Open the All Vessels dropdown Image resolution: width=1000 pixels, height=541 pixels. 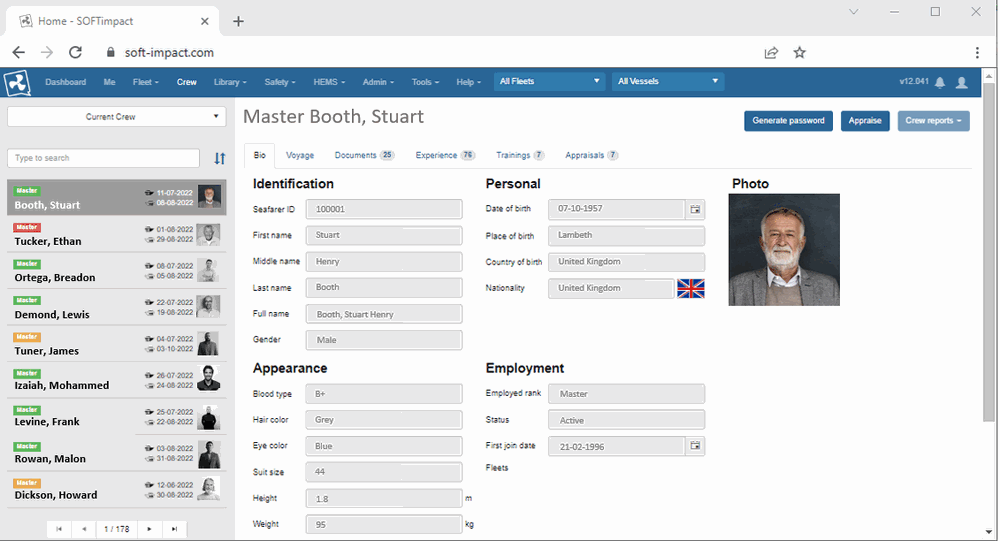pos(668,82)
